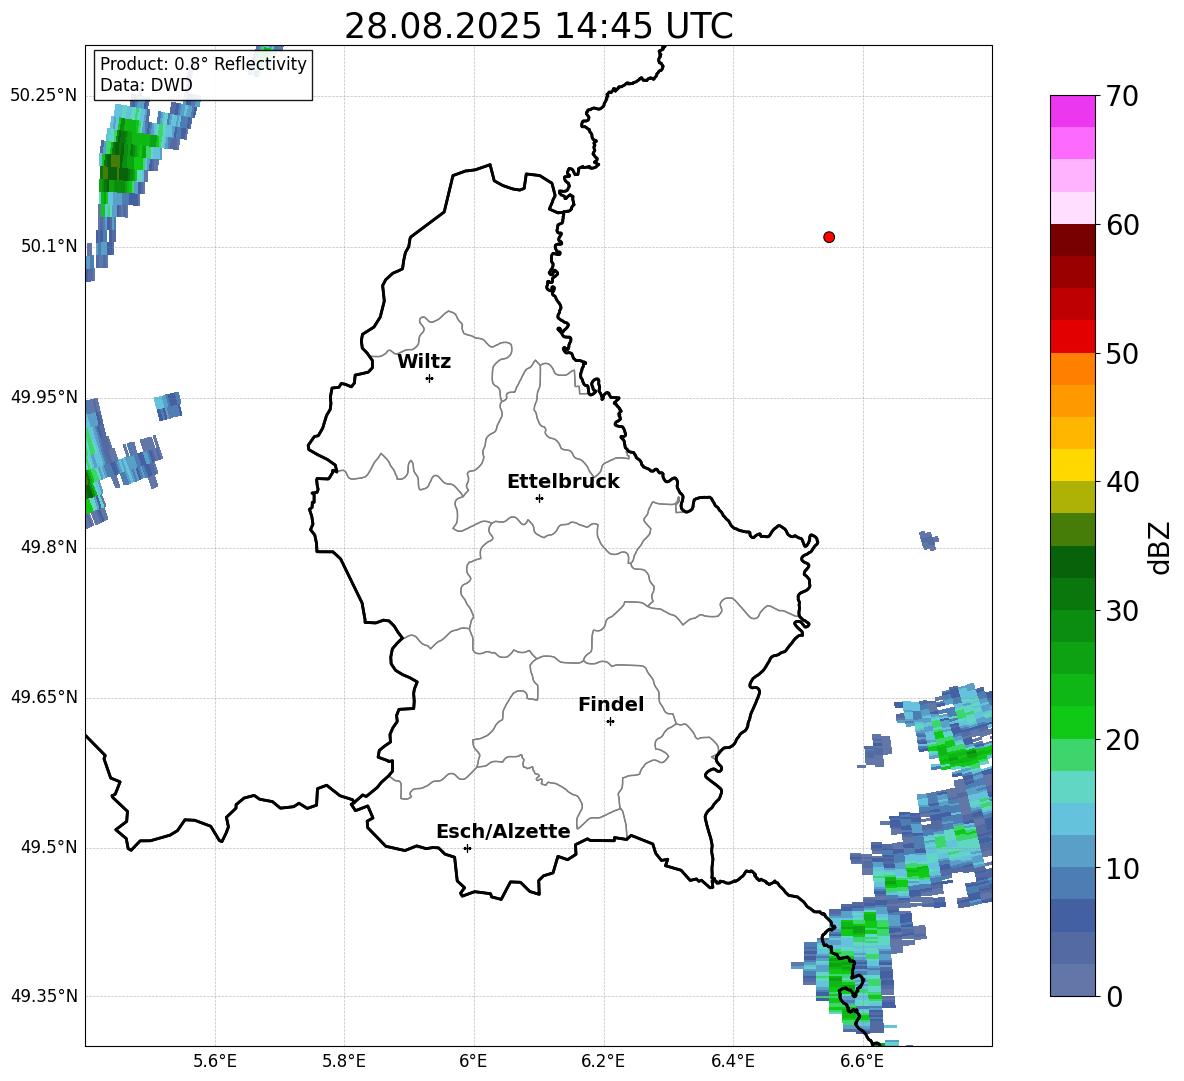The width and height of the screenshot is (1184, 1081).
Task: Pick the olive colorbar band below 40
Action: click(x=1072, y=497)
